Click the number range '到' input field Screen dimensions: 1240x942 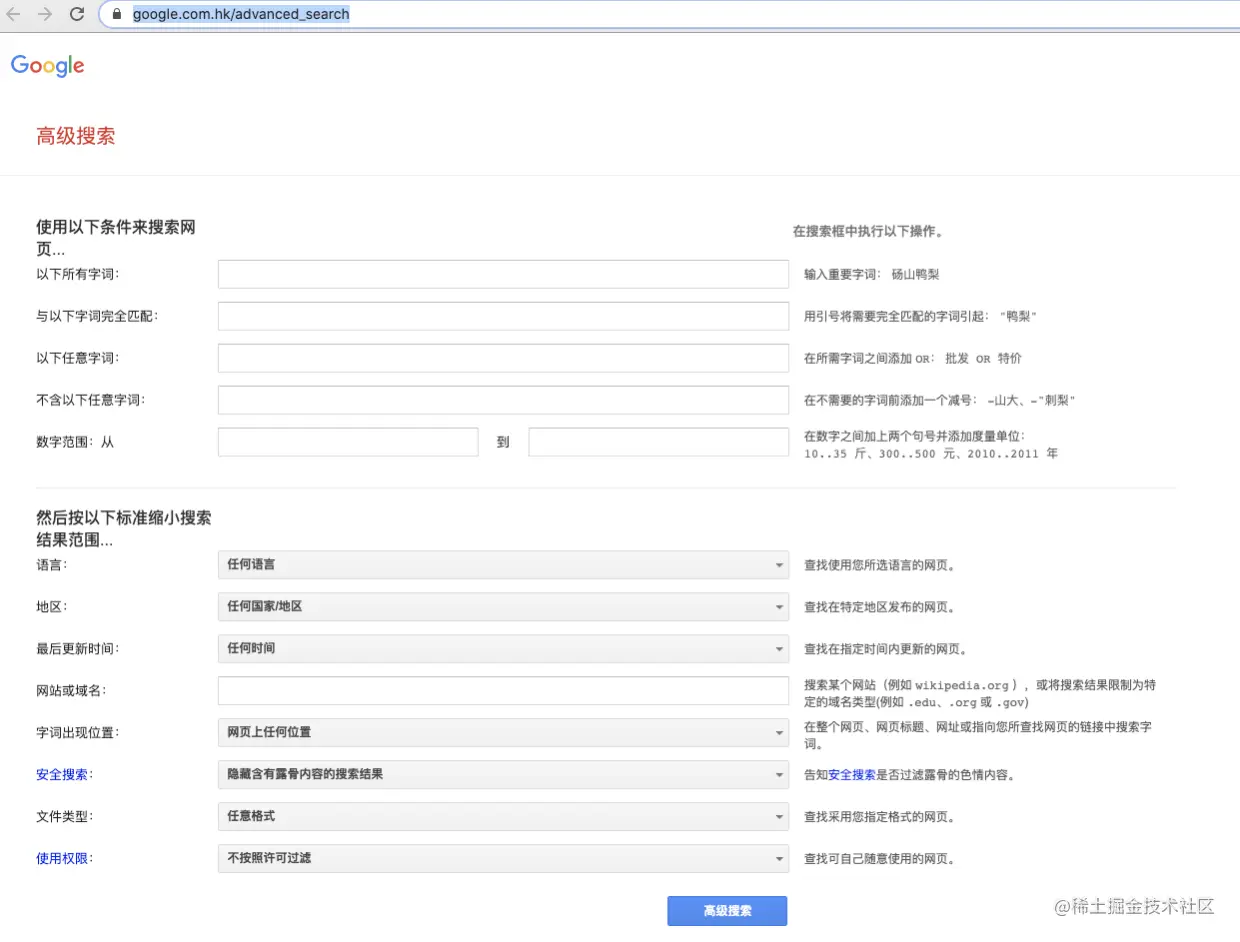[x=659, y=442]
